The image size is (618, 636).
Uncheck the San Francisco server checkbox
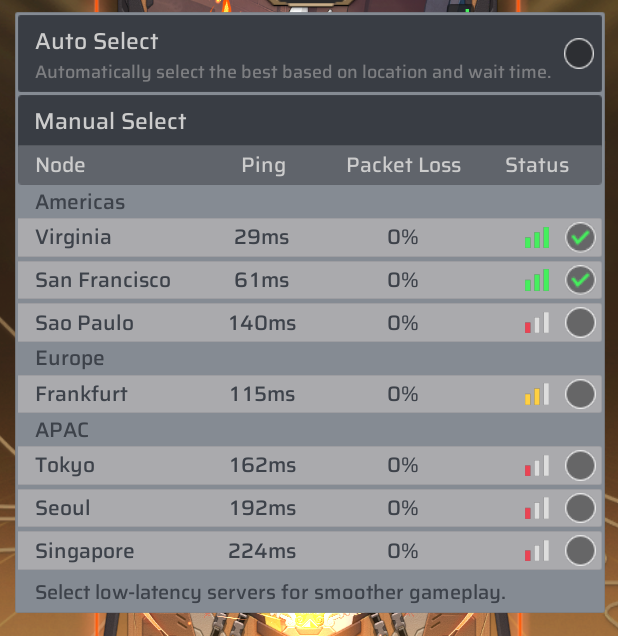[x=580, y=280]
